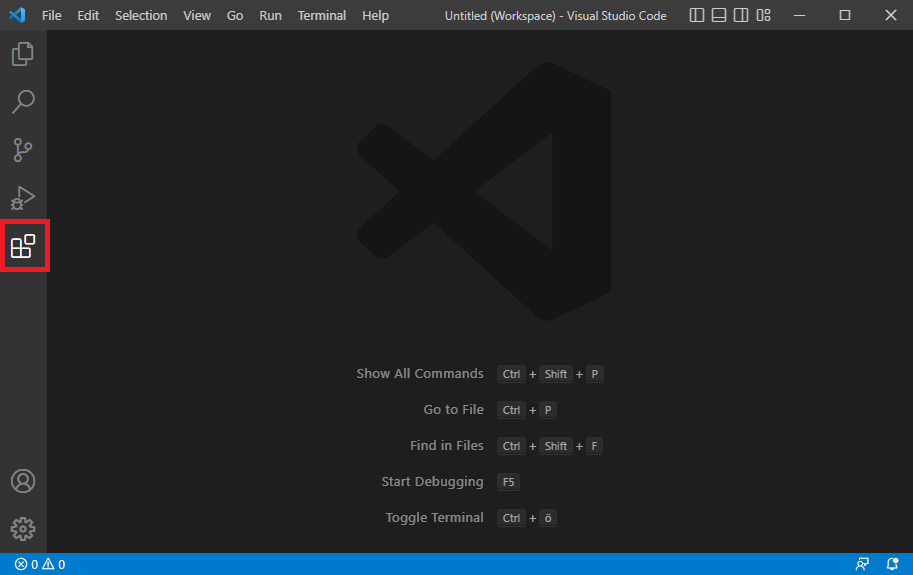Open the Accounts menu icon

[x=23, y=481]
